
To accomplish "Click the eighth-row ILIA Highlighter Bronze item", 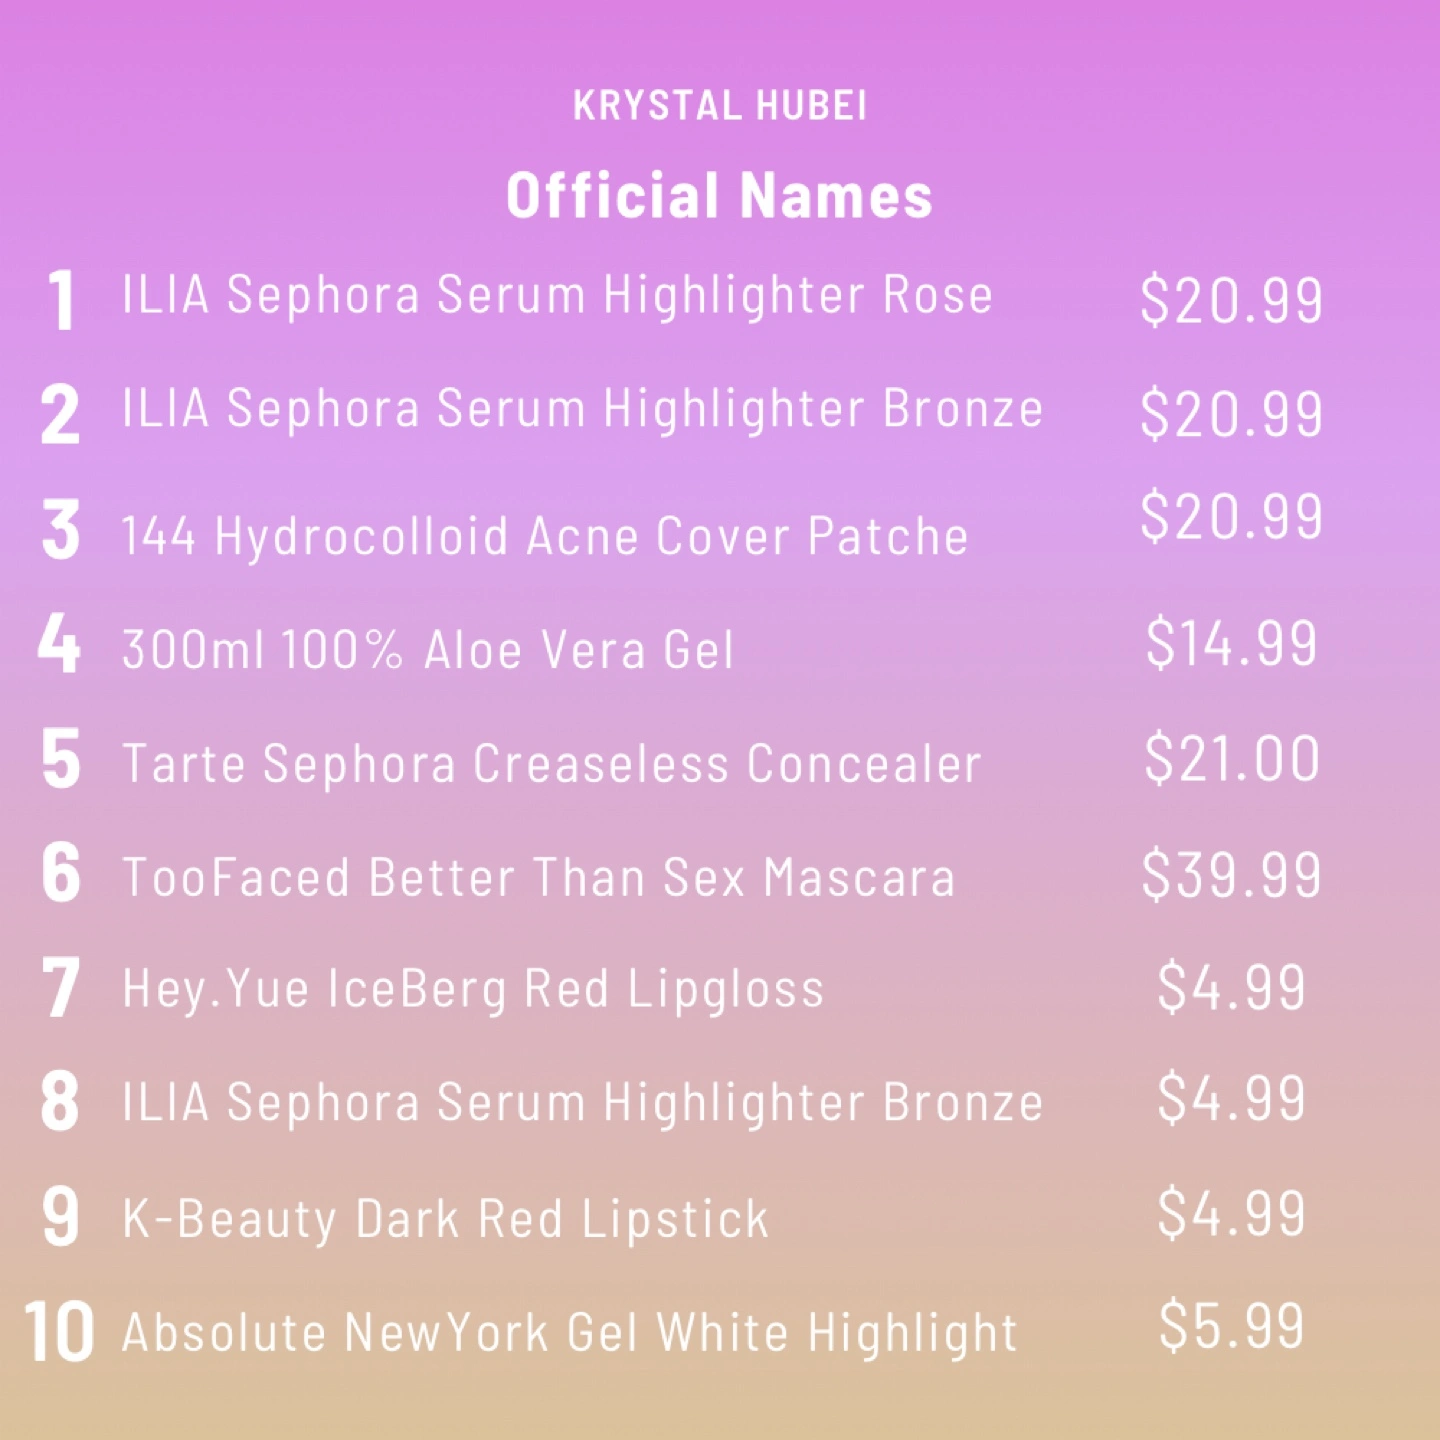I will [583, 1104].
